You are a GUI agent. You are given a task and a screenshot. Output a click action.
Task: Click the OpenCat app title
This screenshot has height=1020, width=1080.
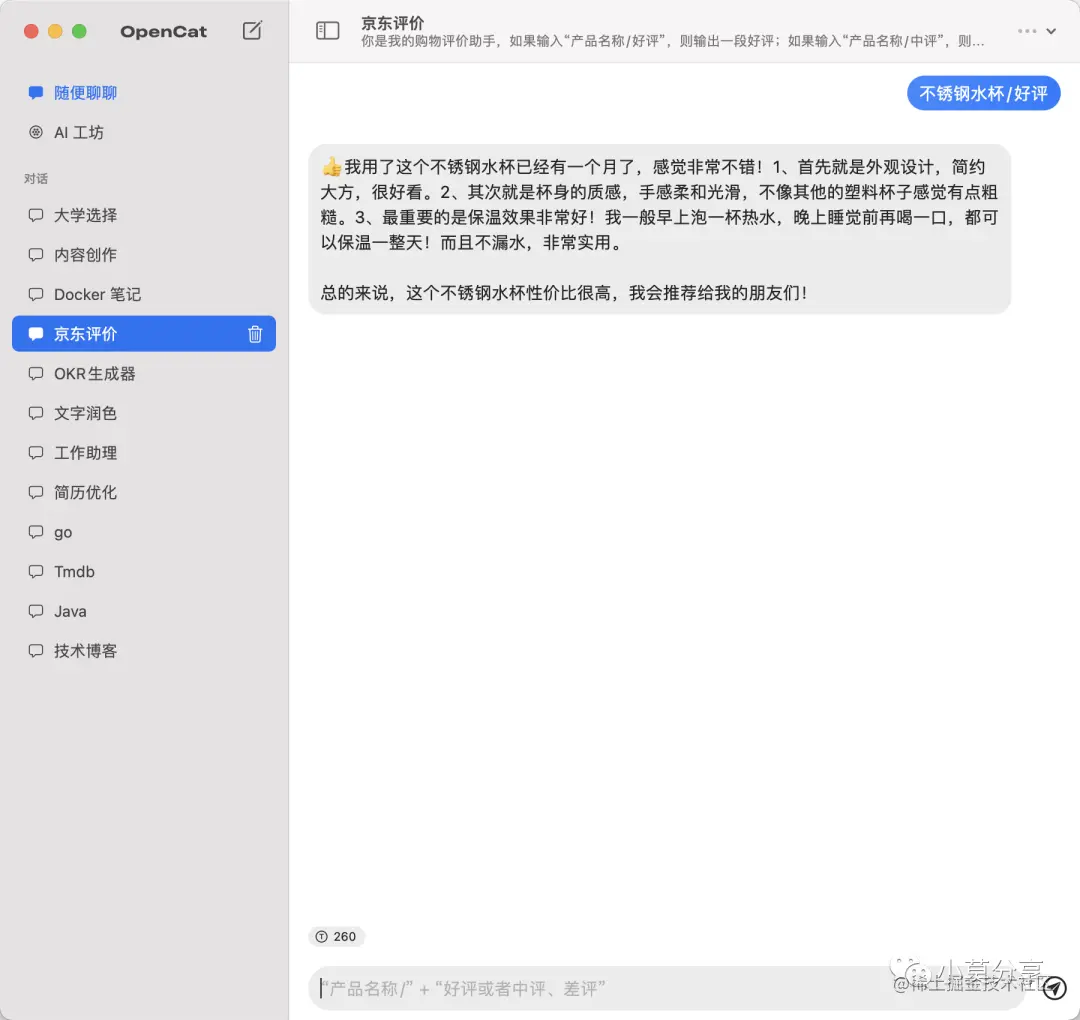coord(164,32)
